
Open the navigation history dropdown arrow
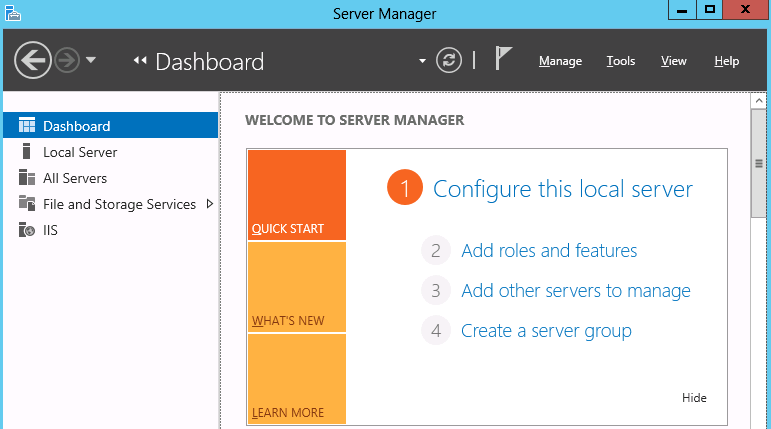90,61
